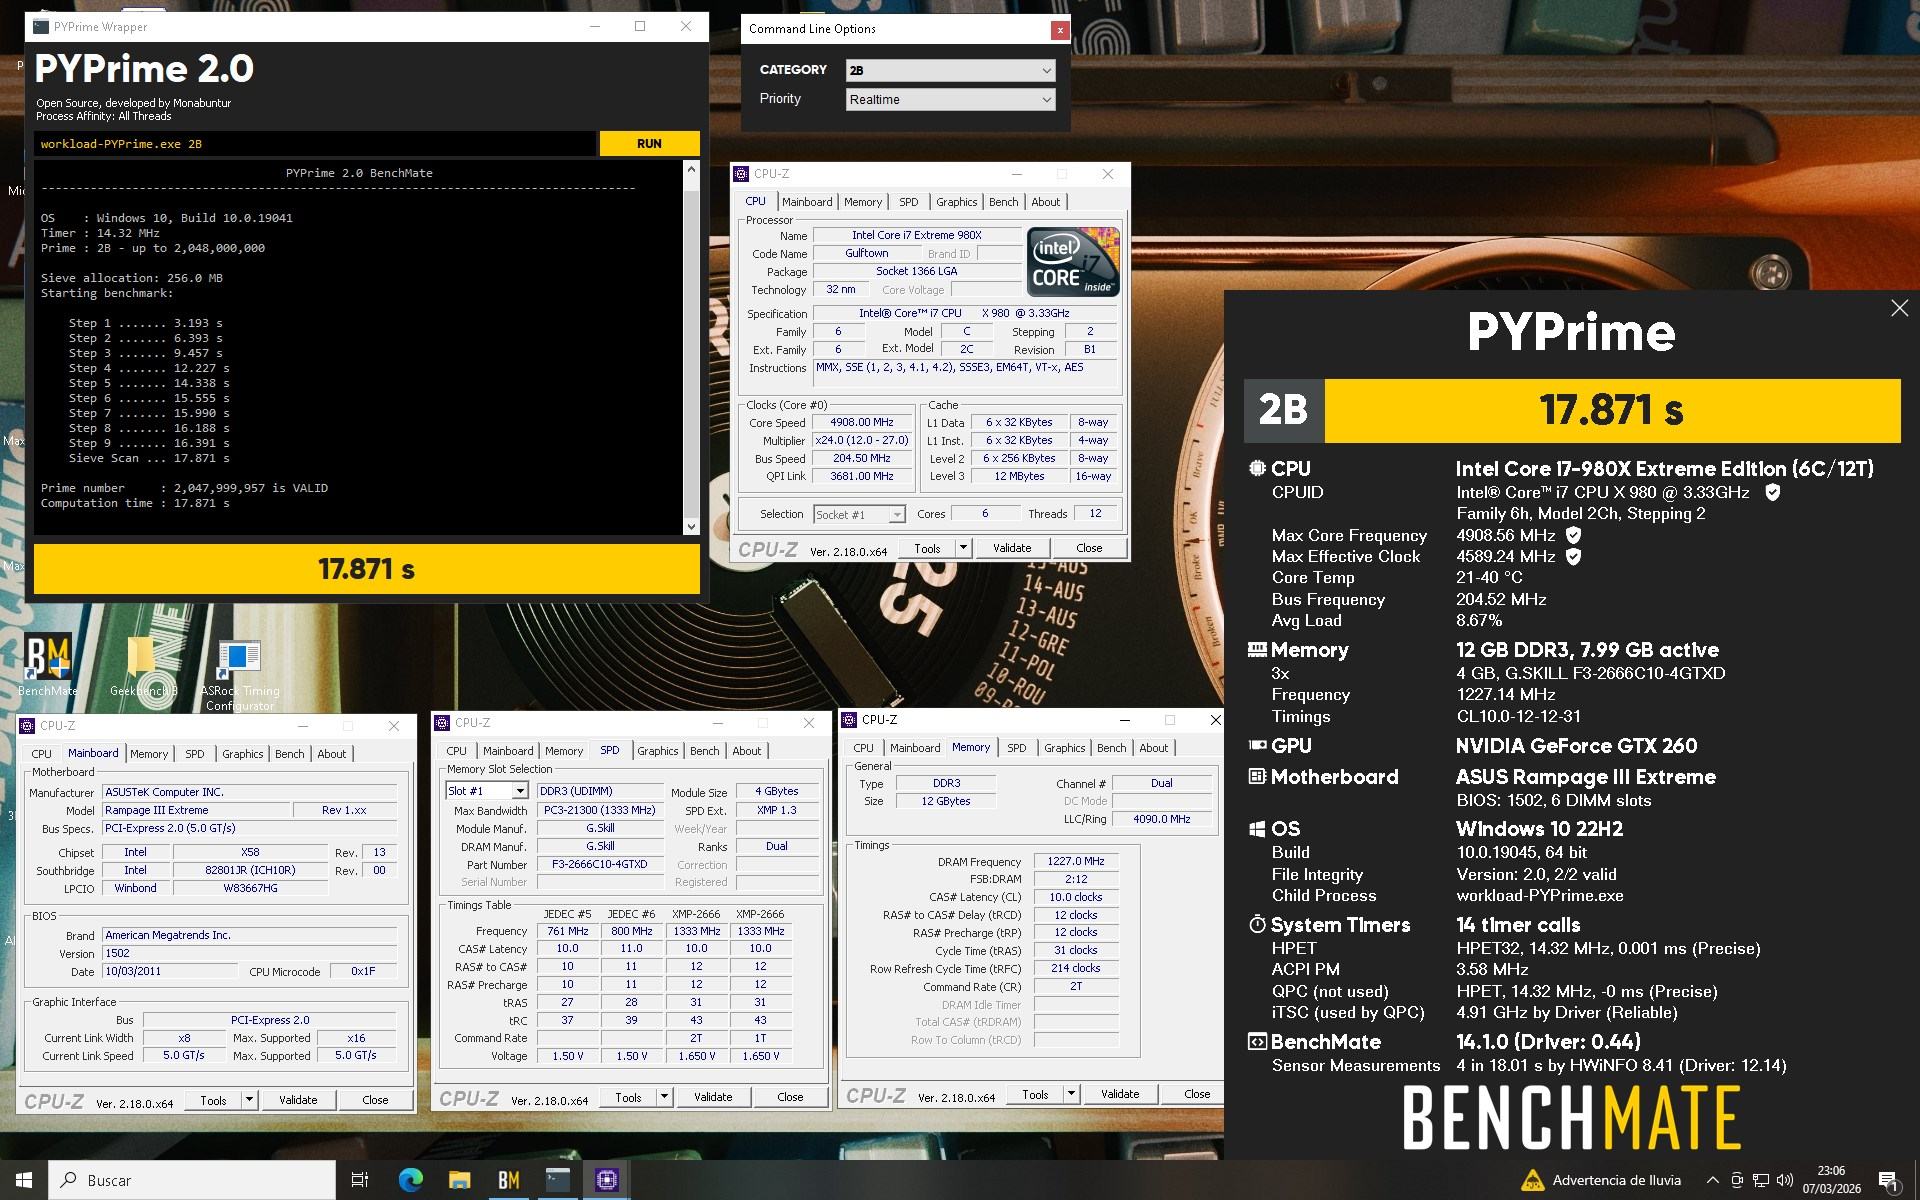Close the PYPrime result overlay
This screenshot has width=1920, height=1200.
[x=1899, y=309]
